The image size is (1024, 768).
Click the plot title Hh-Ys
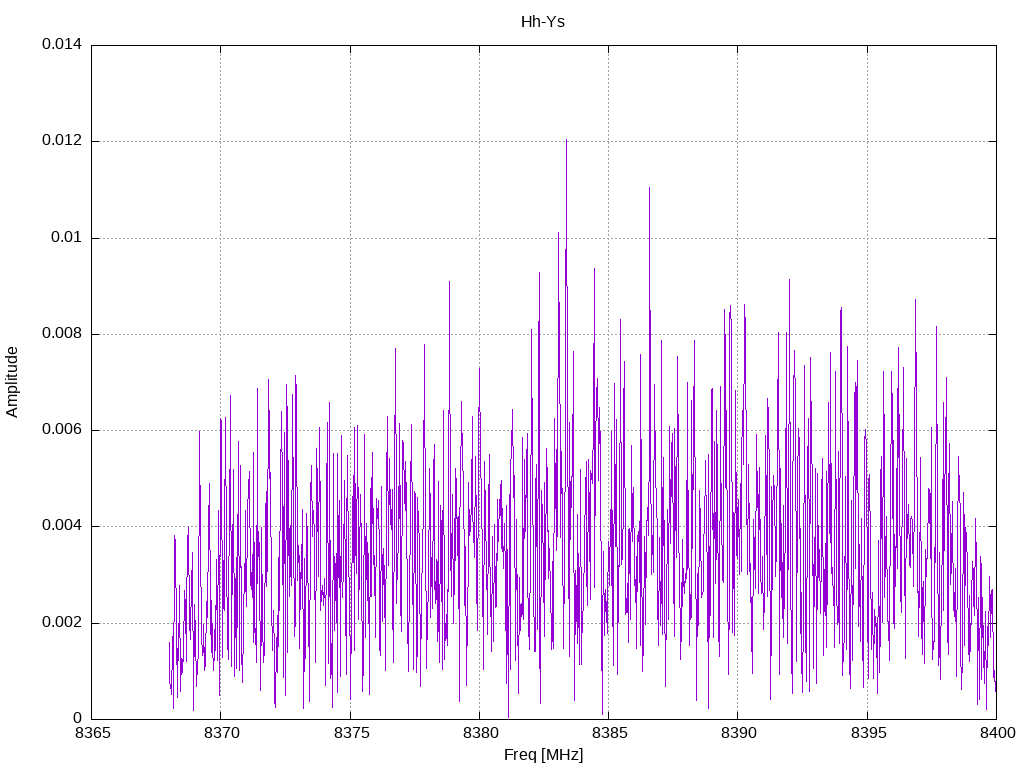pyautogui.click(x=542, y=21)
